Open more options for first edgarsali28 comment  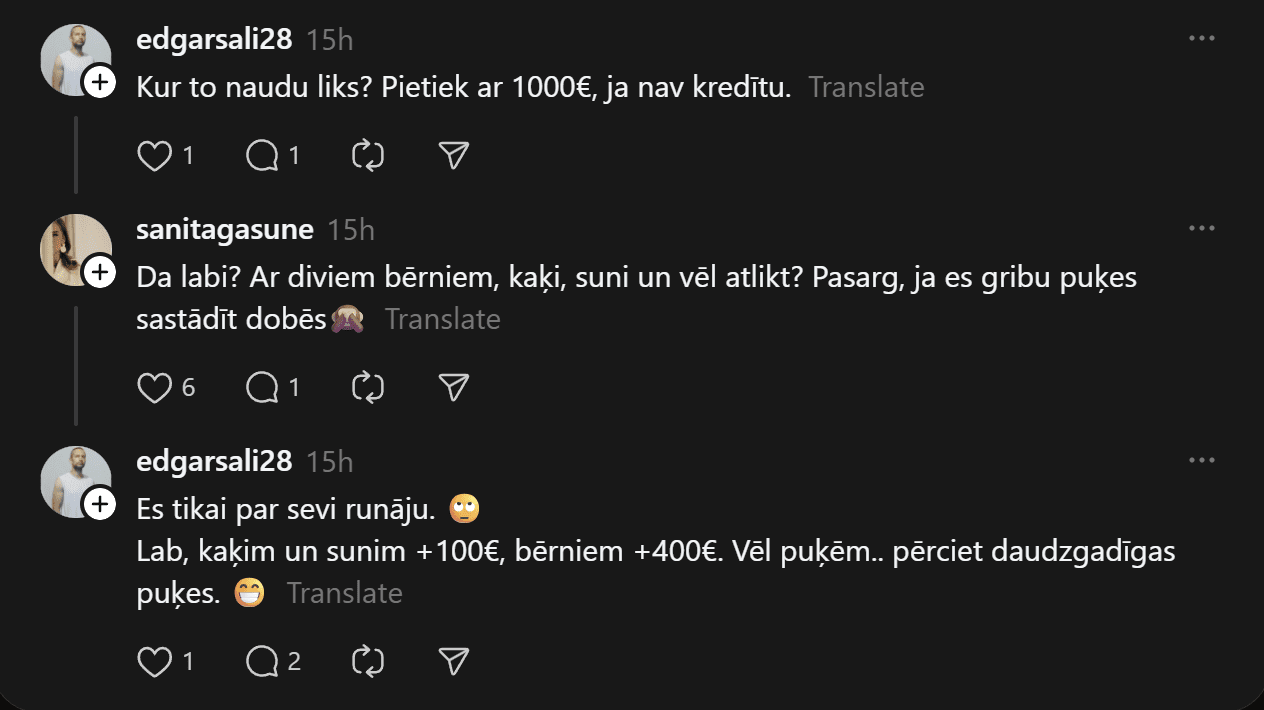1201,39
